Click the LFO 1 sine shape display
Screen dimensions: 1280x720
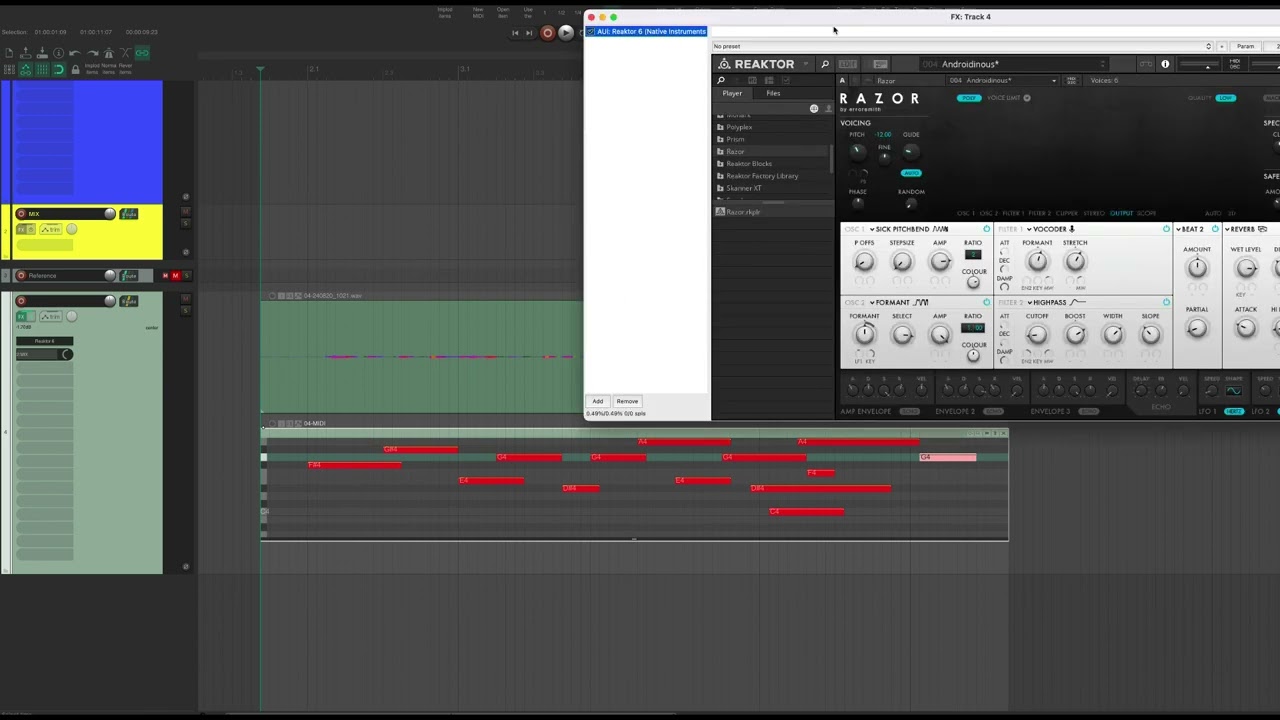point(1233,391)
